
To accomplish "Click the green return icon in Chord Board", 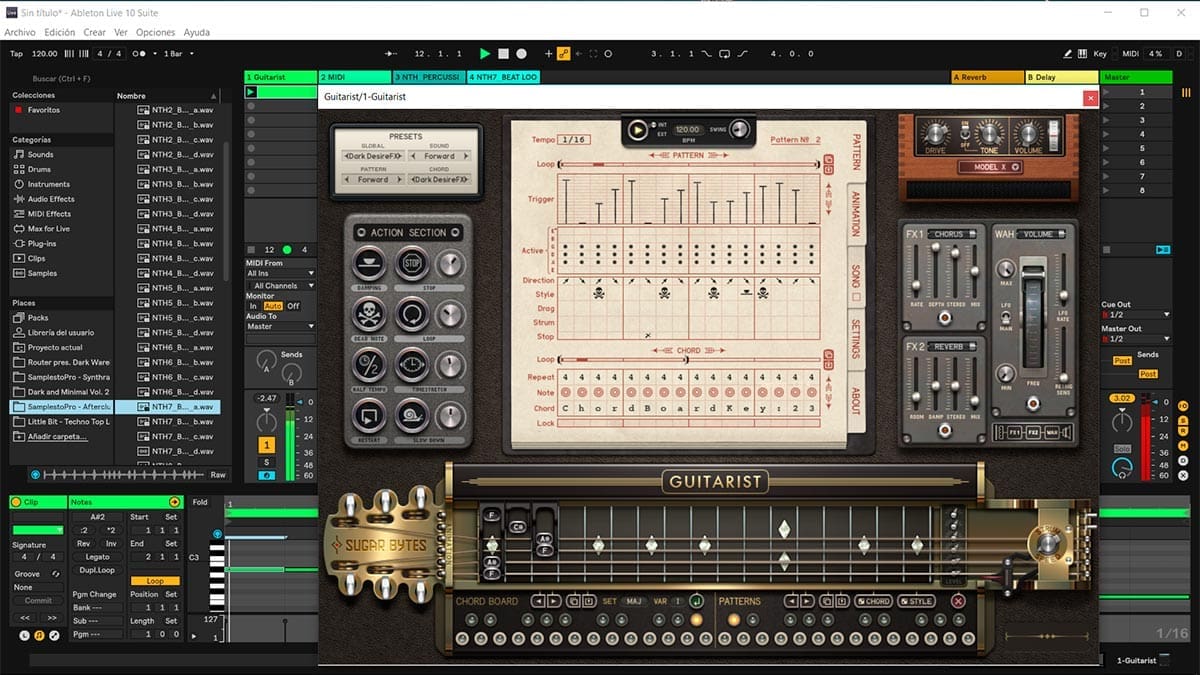I will [x=696, y=601].
